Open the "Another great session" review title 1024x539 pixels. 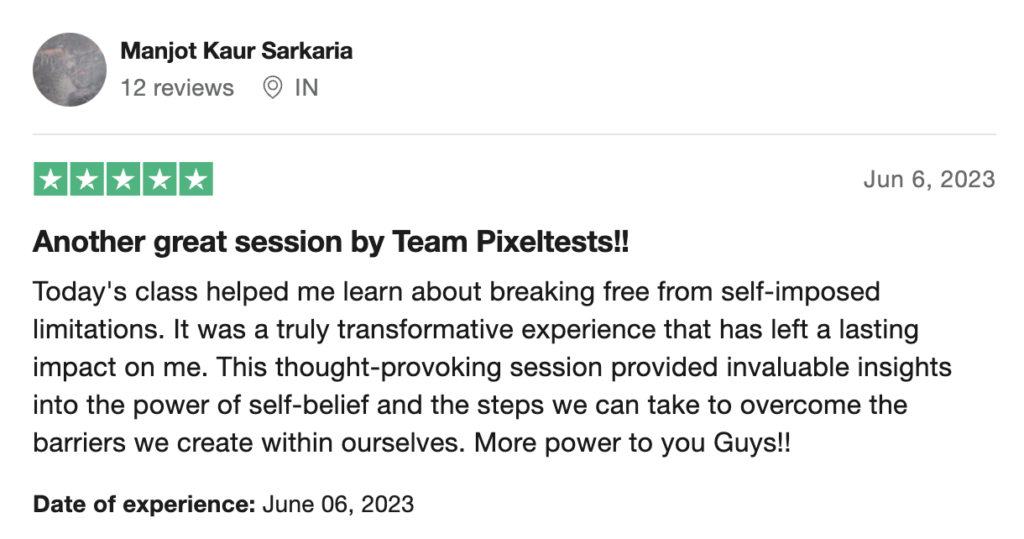tap(331, 242)
